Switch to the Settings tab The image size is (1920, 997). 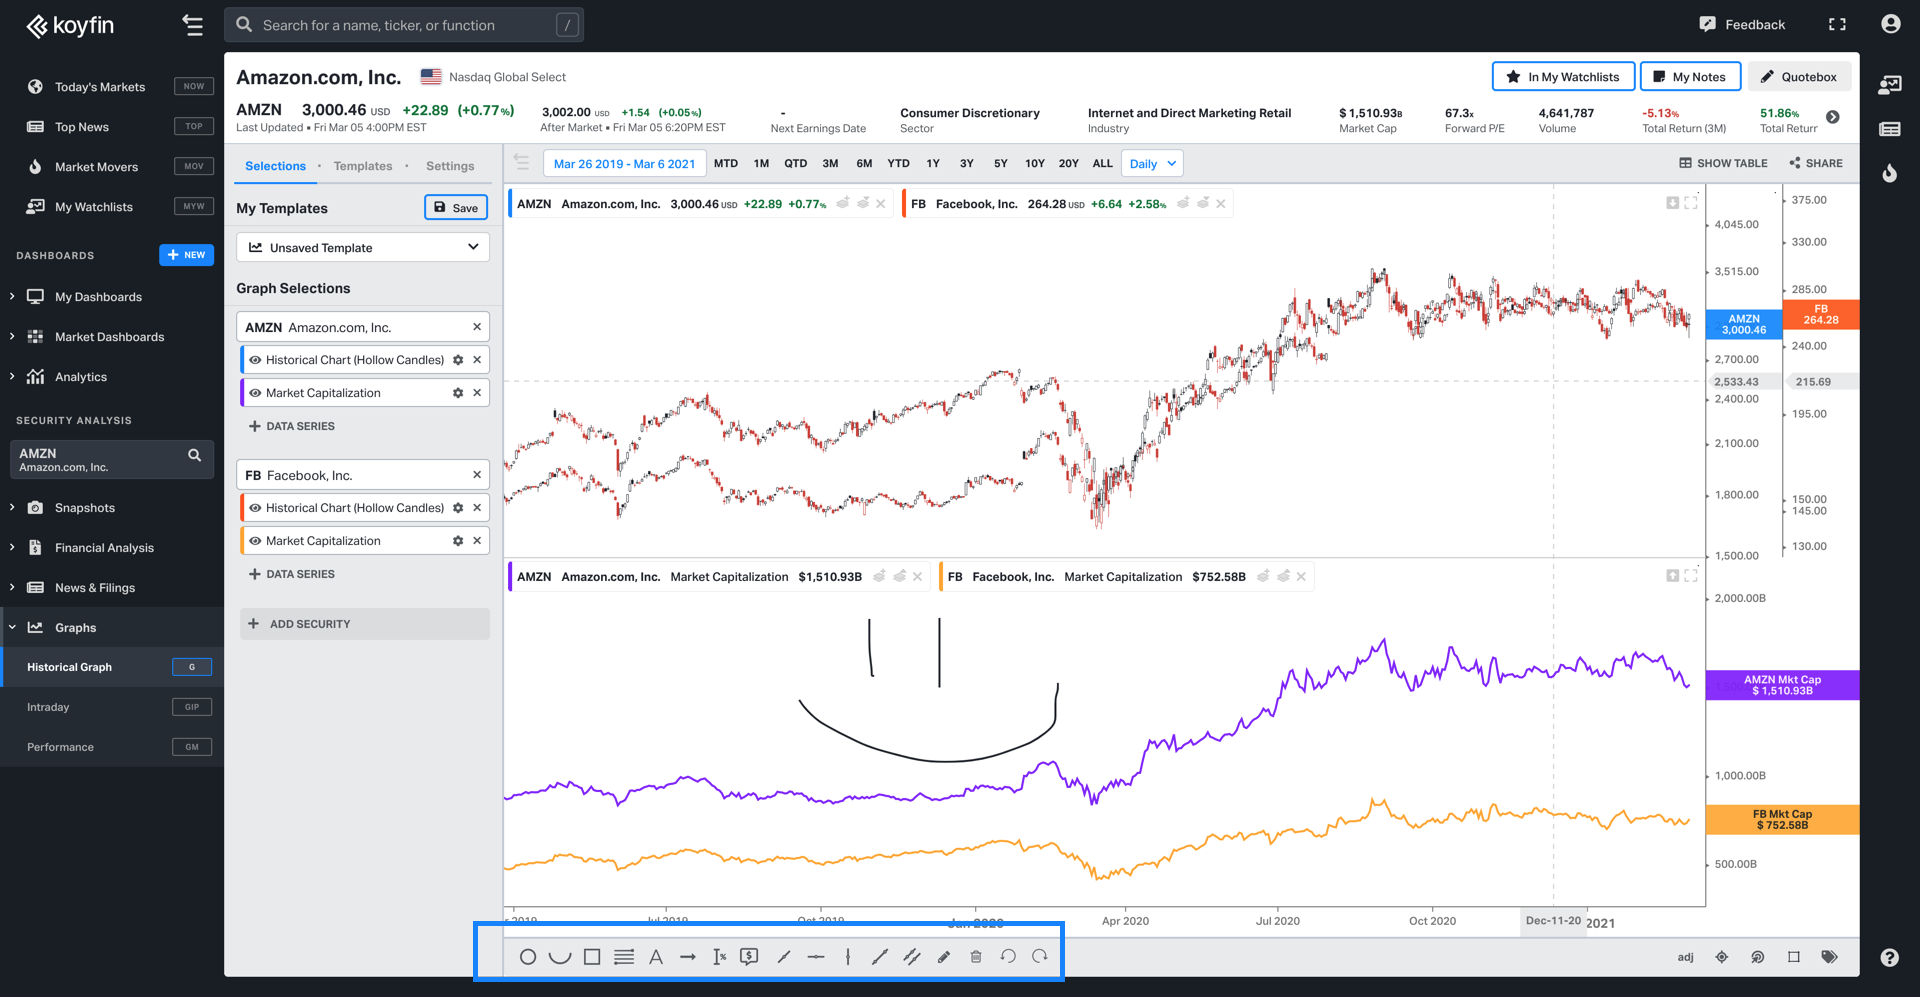click(450, 166)
